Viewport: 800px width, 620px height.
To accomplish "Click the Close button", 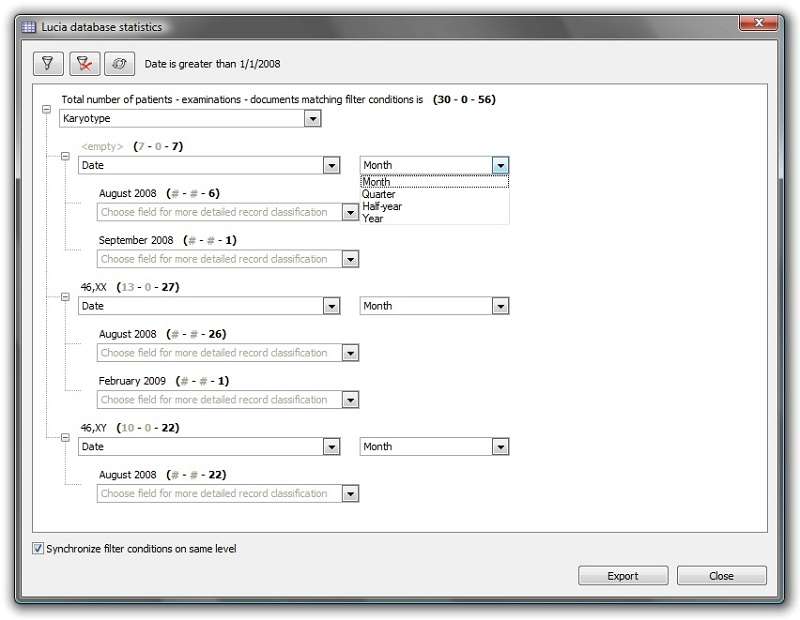I will (721, 576).
